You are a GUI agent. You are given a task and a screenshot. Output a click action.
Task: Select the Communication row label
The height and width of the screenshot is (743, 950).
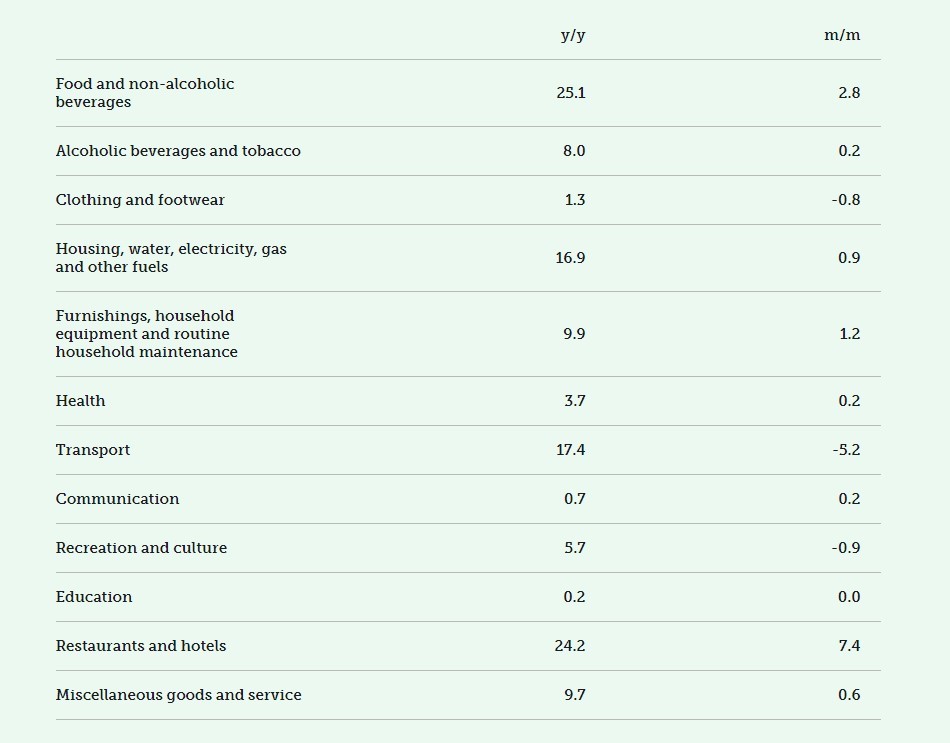click(x=117, y=499)
